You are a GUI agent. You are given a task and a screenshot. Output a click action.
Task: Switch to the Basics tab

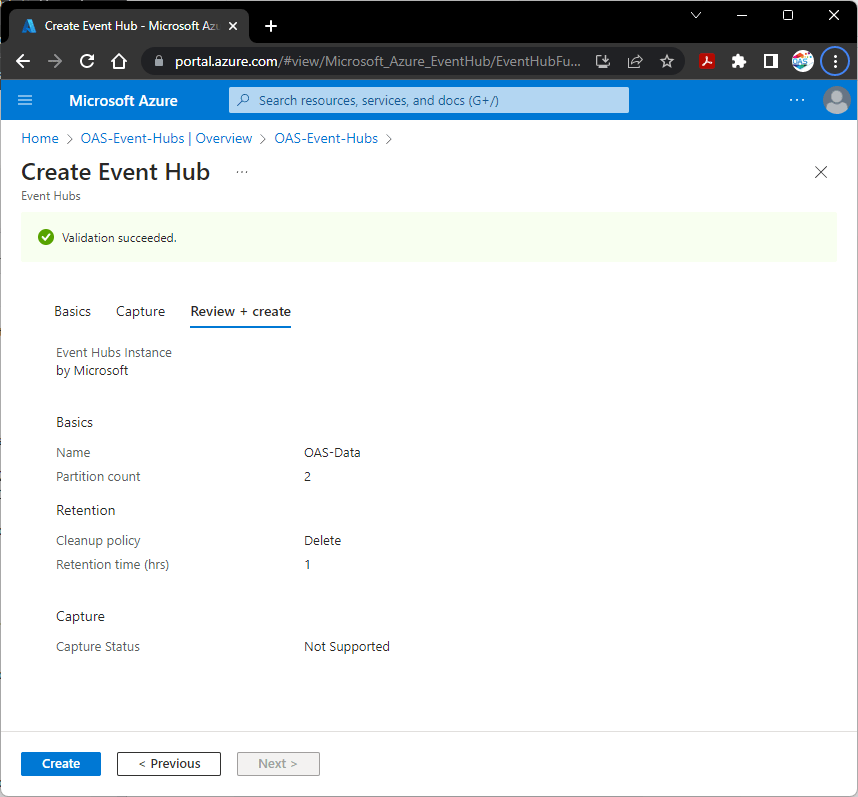[x=72, y=311]
